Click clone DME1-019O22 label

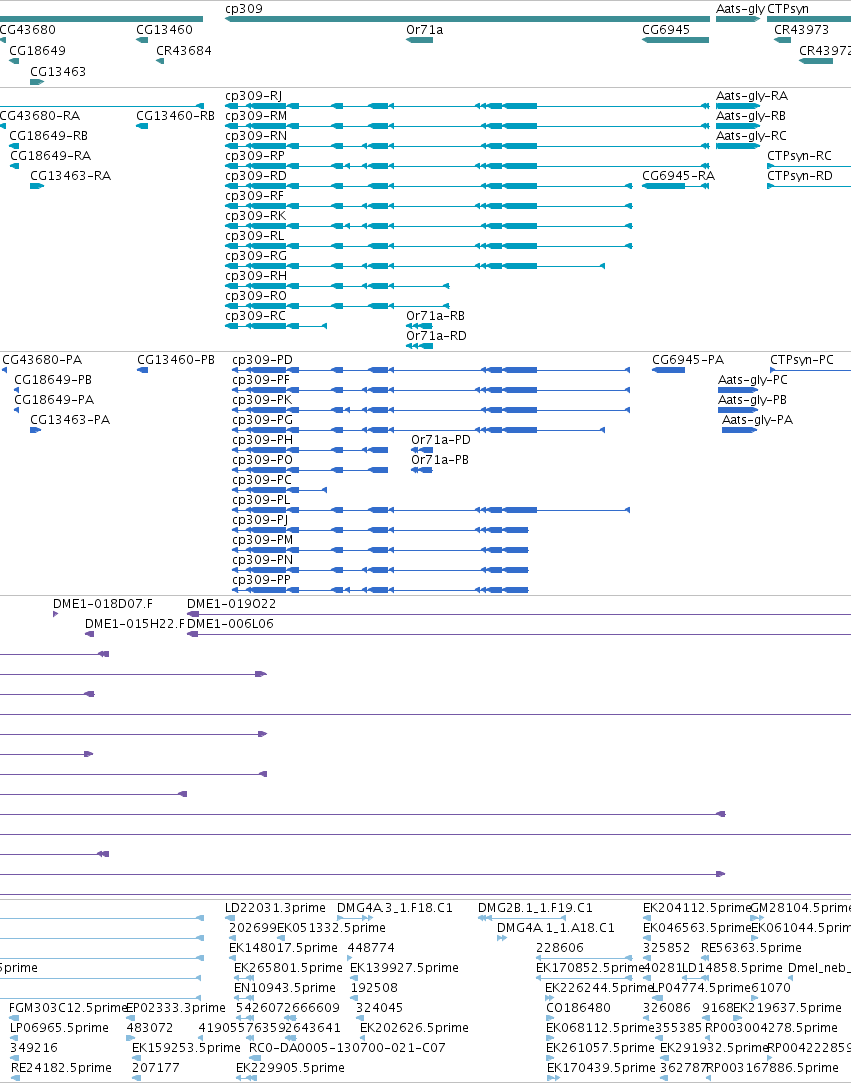click(231, 603)
